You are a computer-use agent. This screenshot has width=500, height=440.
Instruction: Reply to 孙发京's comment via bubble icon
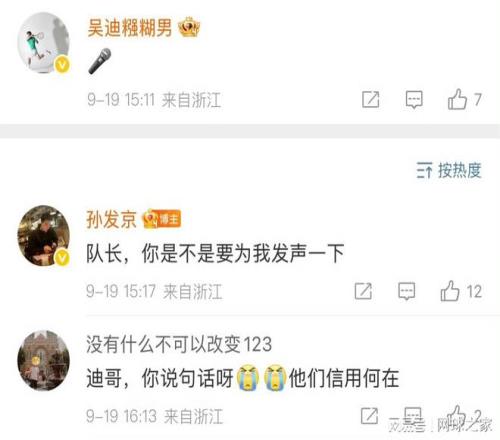[407, 291]
